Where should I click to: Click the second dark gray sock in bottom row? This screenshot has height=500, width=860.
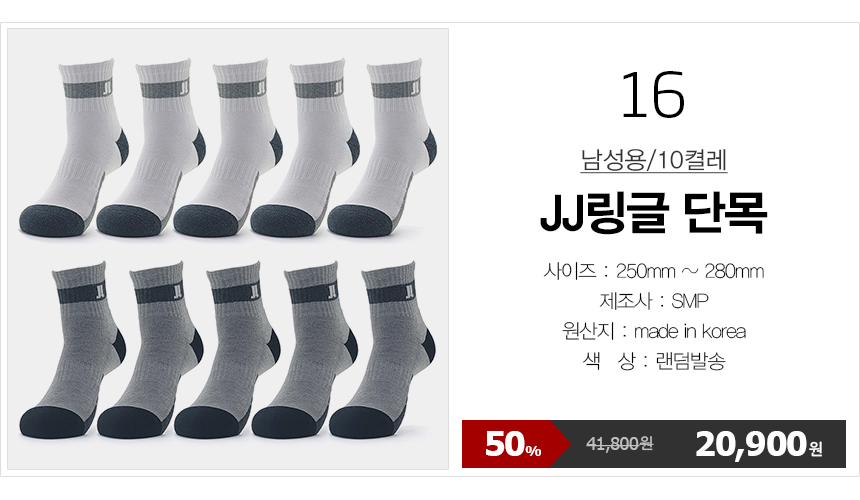tap(150, 350)
